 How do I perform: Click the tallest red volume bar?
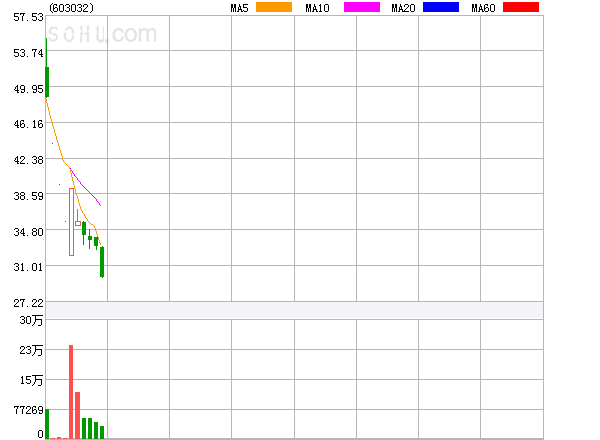click(71, 392)
